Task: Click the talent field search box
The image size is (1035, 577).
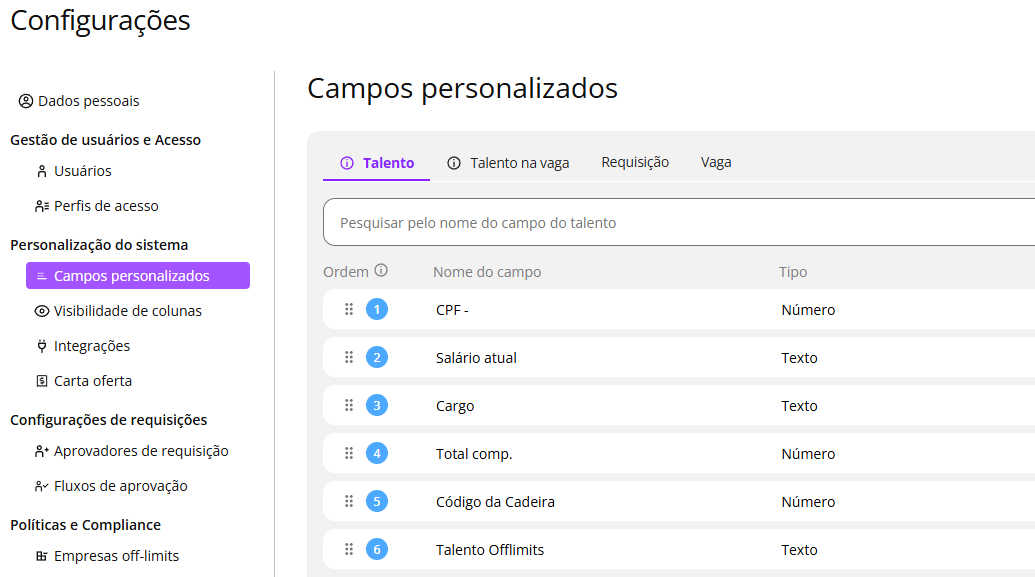Action: pos(680,223)
